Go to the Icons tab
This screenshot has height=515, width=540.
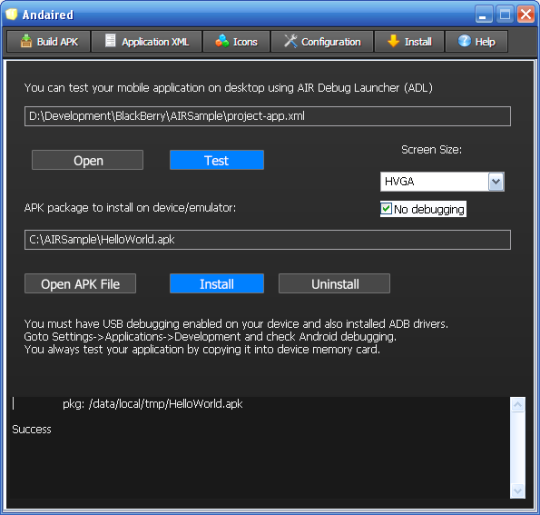pos(236,41)
